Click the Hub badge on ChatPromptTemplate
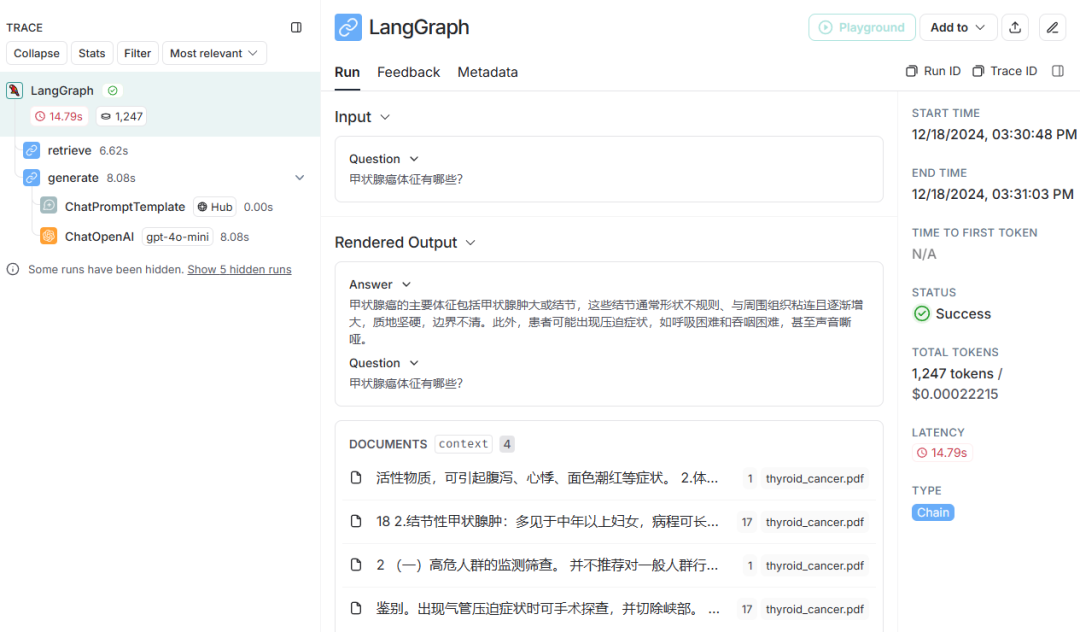Viewport: 1080px width, 632px height. pos(215,207)
